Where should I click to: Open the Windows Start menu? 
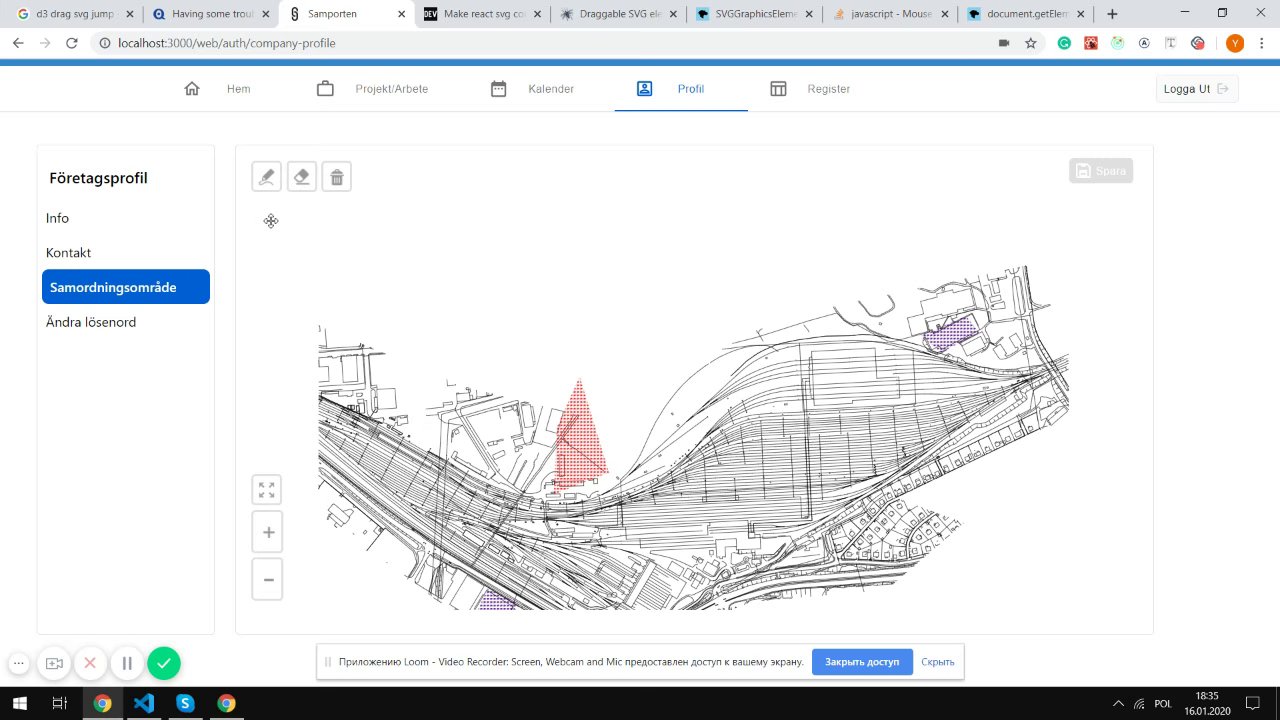[x=20, y=703]
